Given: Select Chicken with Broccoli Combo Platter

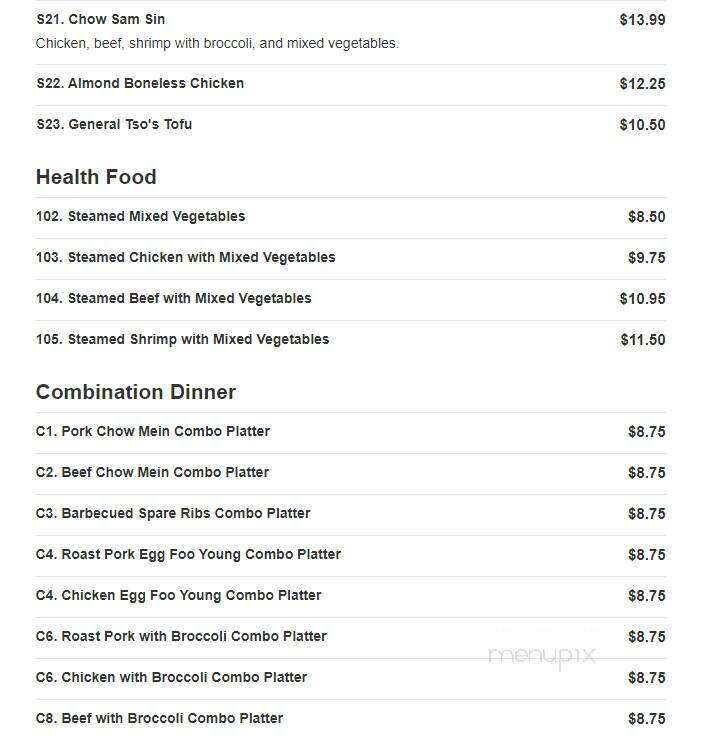Looking at the screenshot, I should click(351, 678).
